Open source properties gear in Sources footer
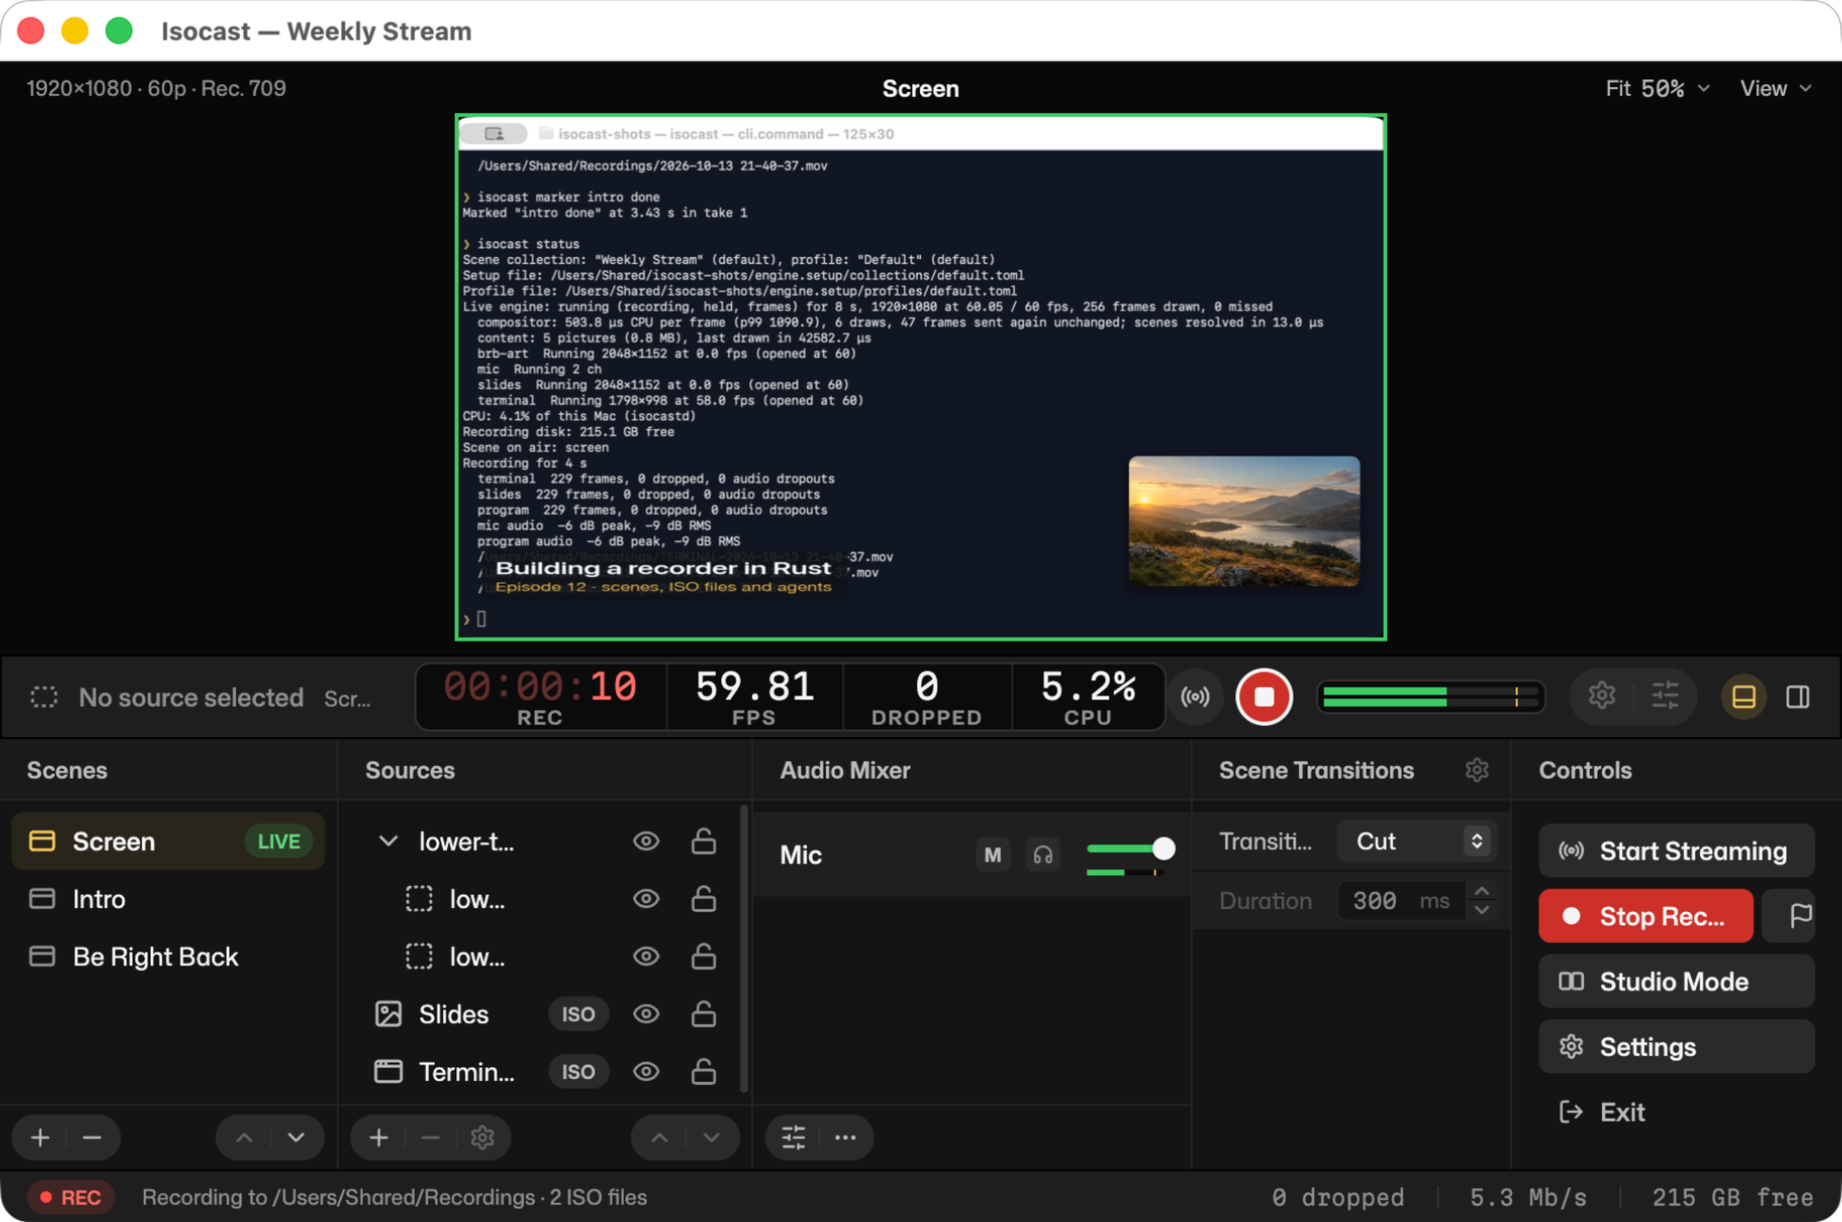The height and width of the screenshot is (1222, 1842). coord(482,1138)
